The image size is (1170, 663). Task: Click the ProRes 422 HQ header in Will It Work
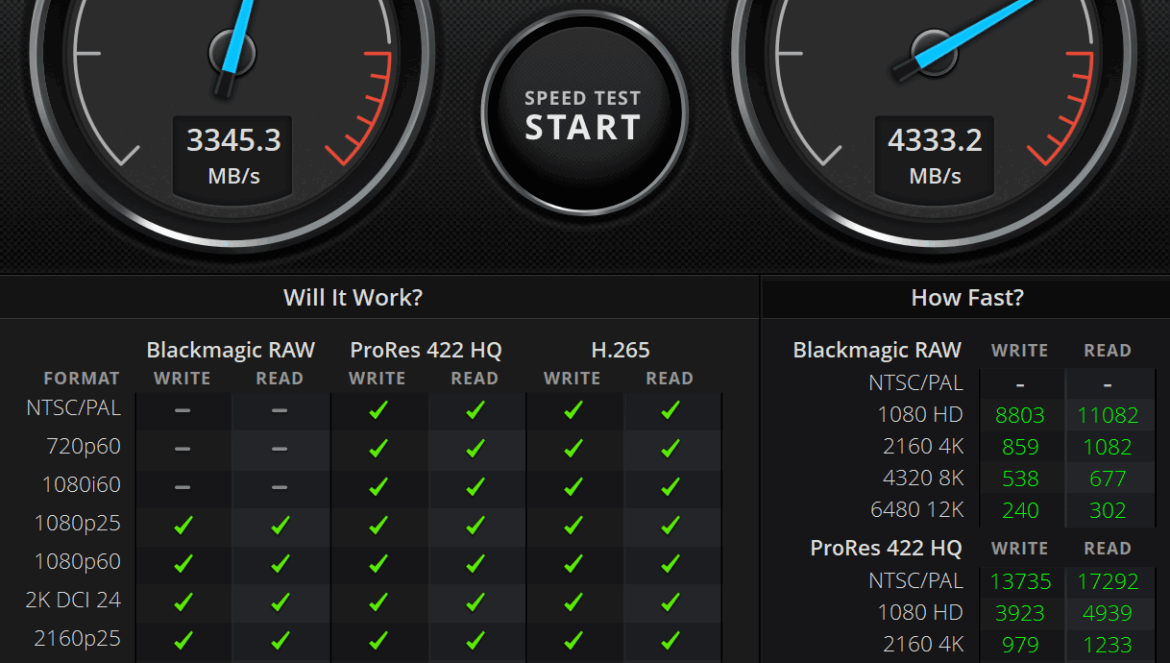426,350
